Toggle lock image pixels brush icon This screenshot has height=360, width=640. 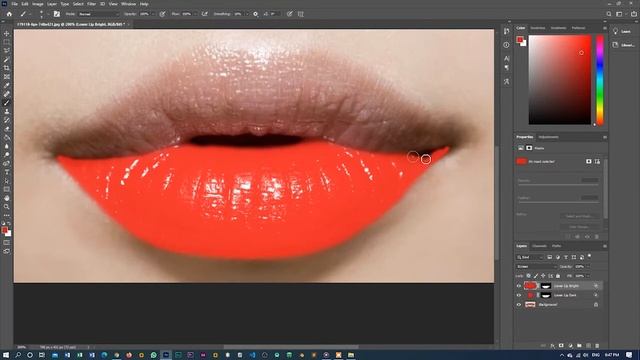click(536, 276)
